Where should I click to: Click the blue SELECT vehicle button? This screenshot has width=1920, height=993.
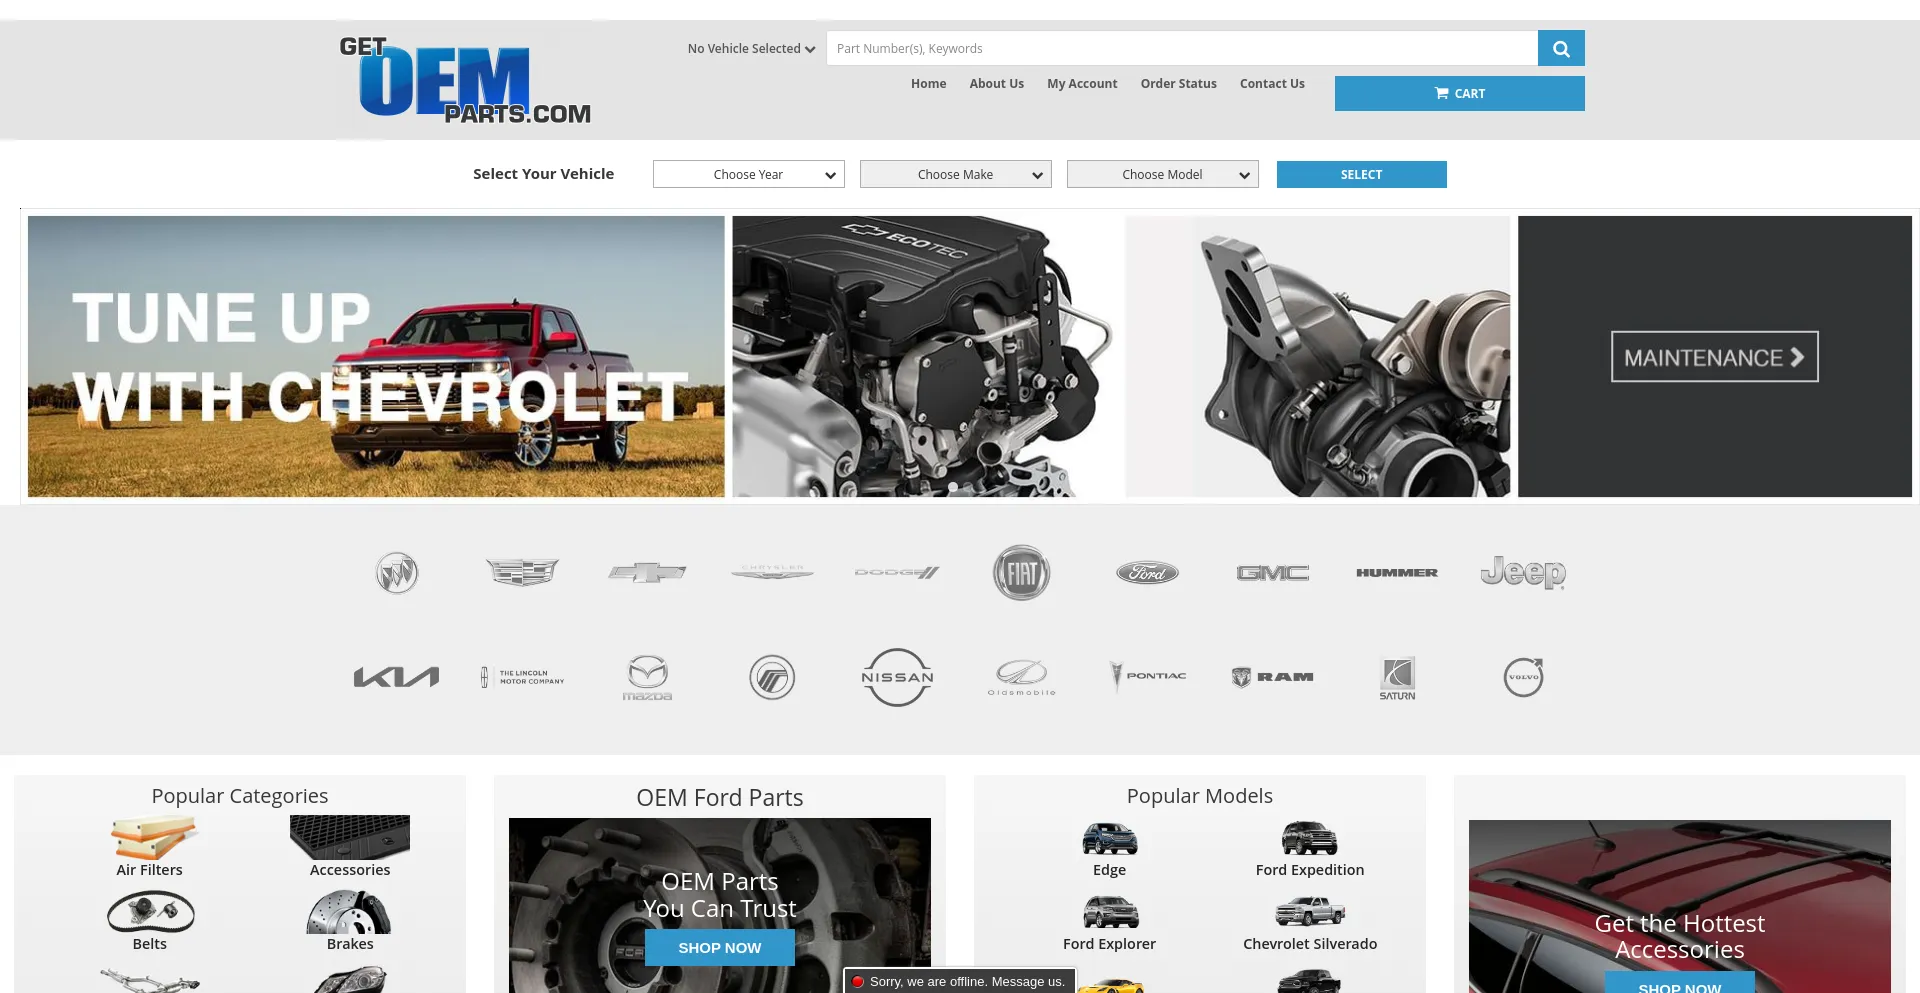point(1362,174)
